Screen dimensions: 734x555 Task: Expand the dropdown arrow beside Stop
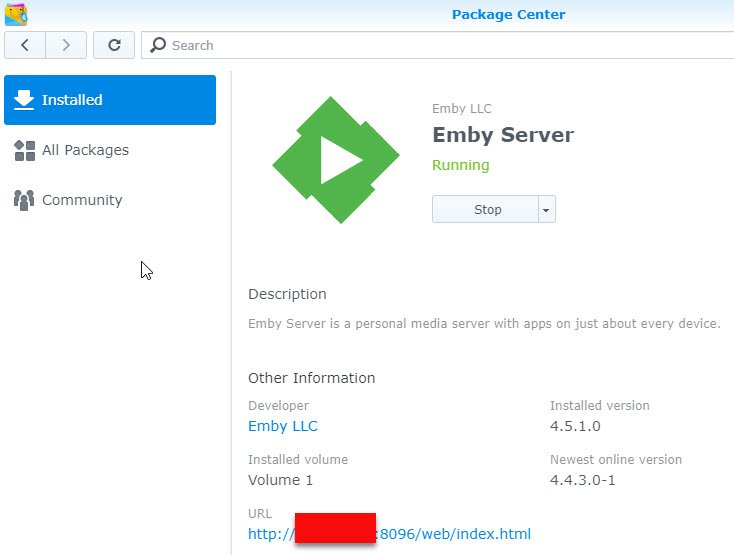click(x=546, y=210)
